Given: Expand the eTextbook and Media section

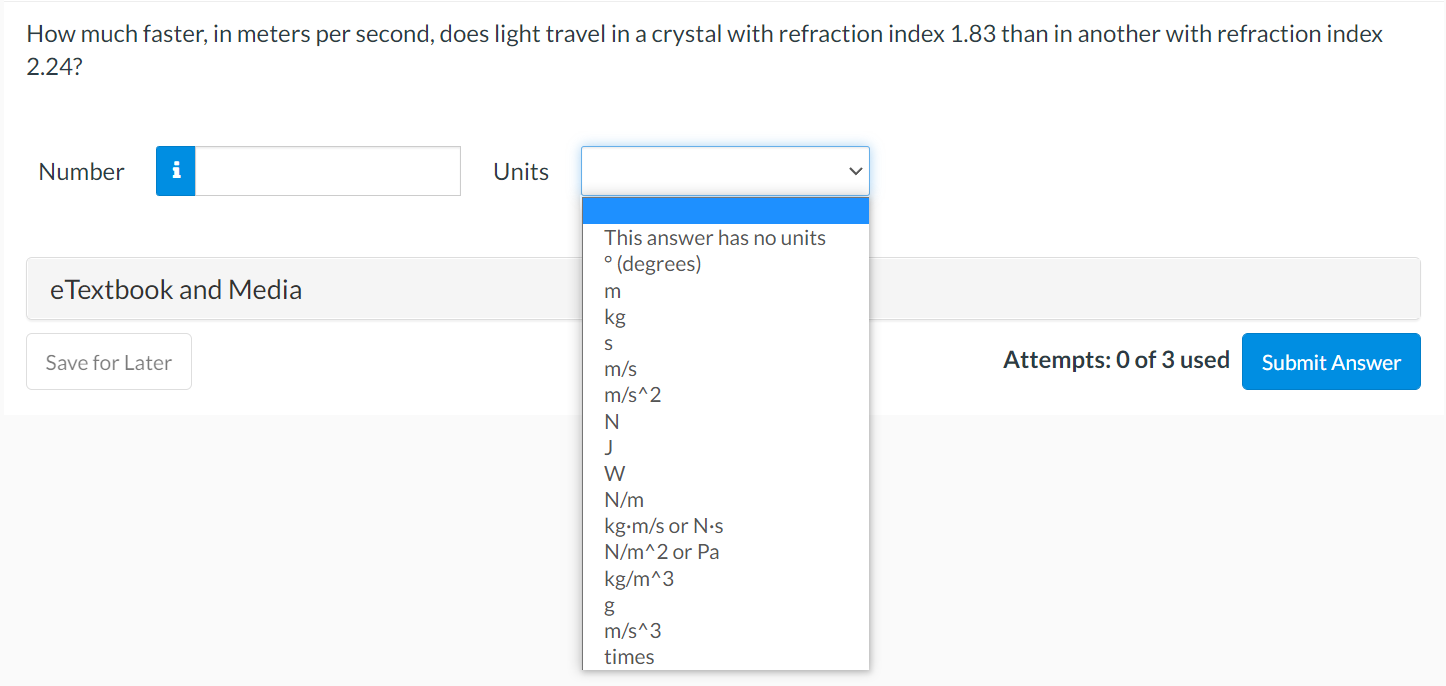Looking at the screenshot, I should click(176, 289).
